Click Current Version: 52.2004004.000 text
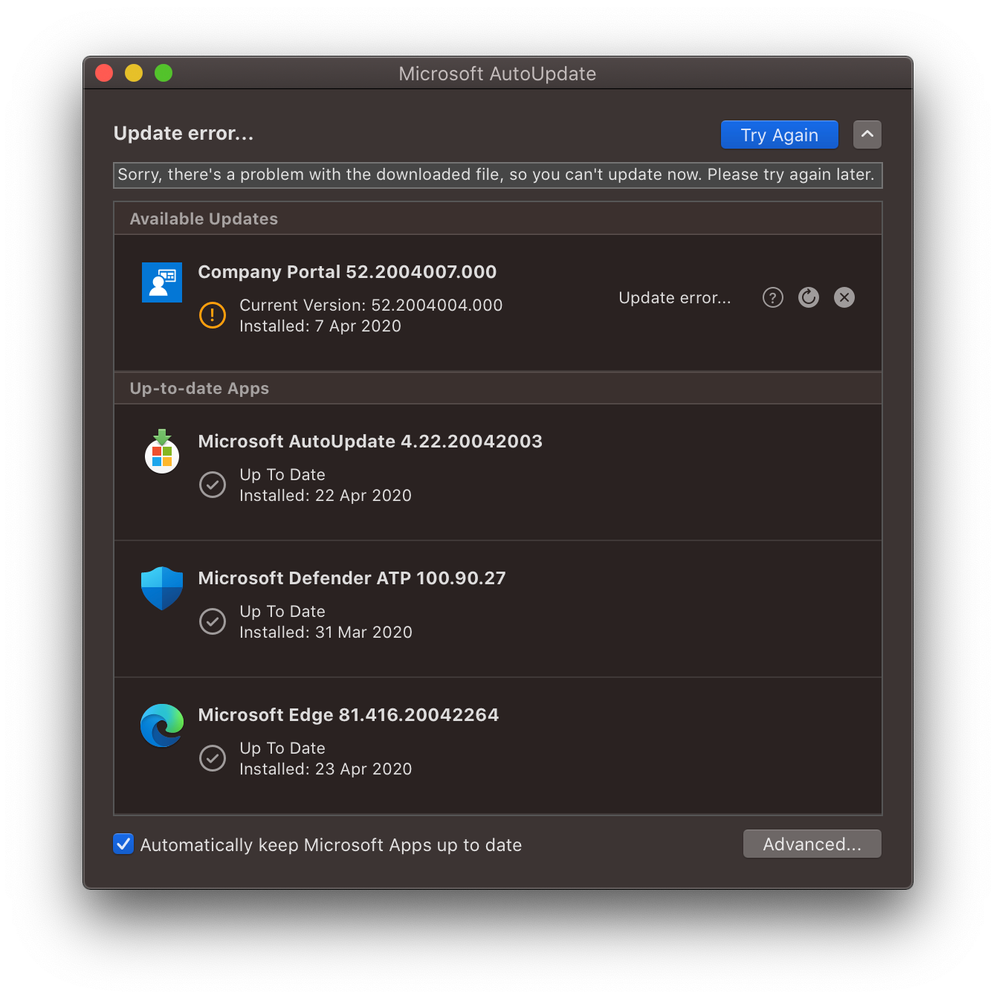This screenshot has height=999, width=996. (x=371, y=305)
